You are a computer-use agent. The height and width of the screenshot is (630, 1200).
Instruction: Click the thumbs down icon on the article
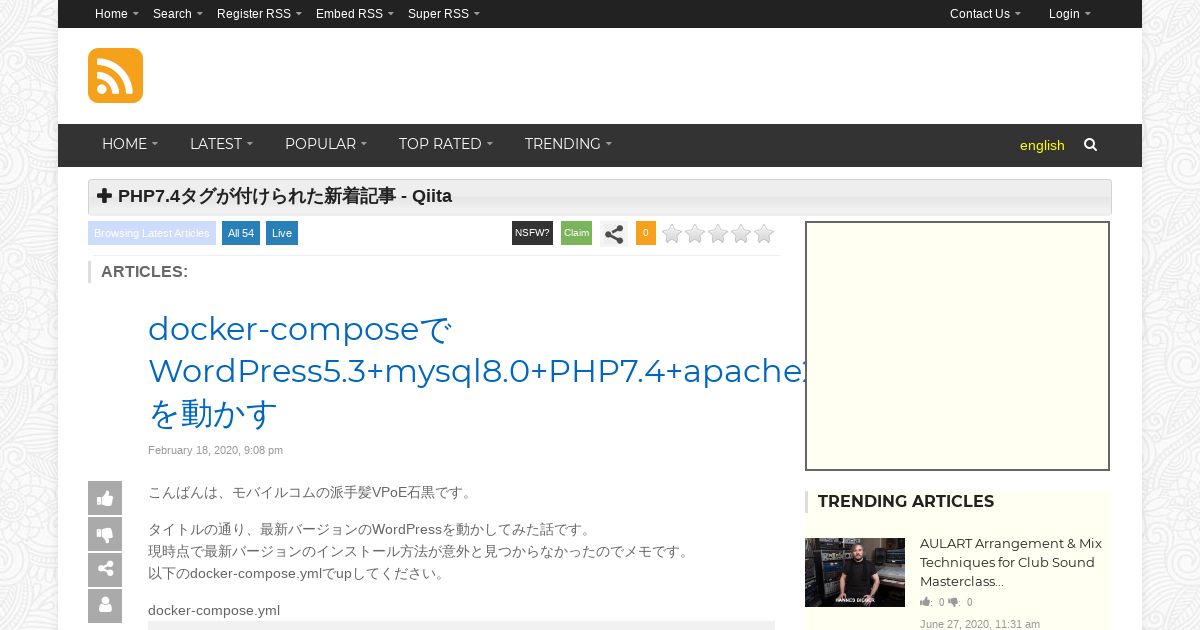tap(105, 534)
